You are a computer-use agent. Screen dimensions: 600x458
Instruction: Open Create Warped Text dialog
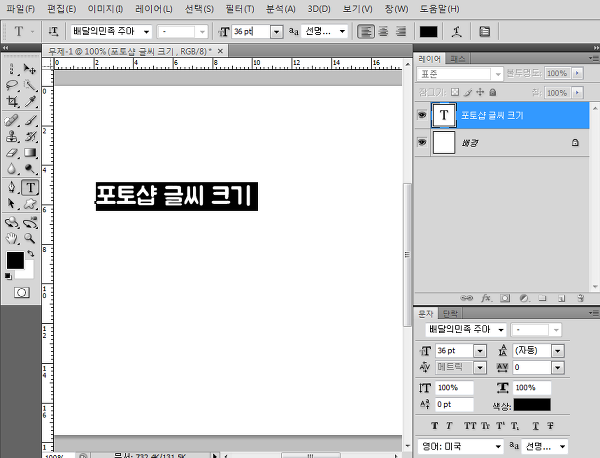click(x=456, y=32)
